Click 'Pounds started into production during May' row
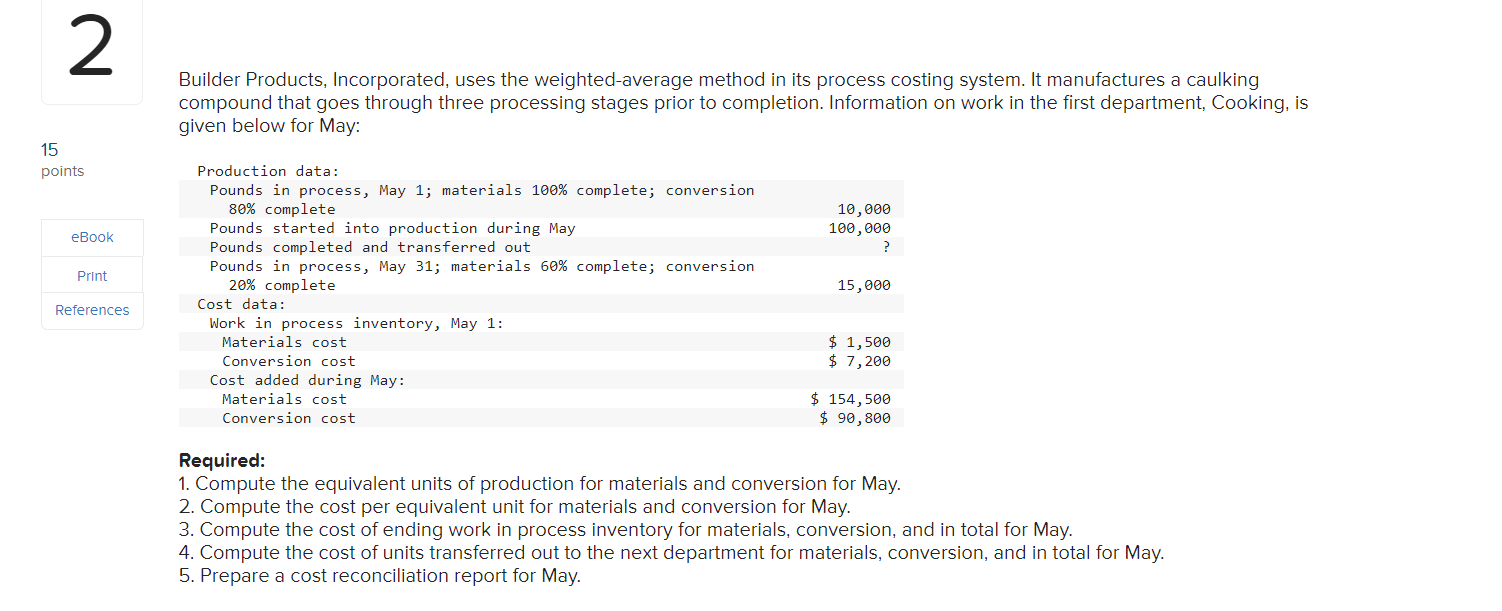 pyautogui.click(x=541, y=228)
